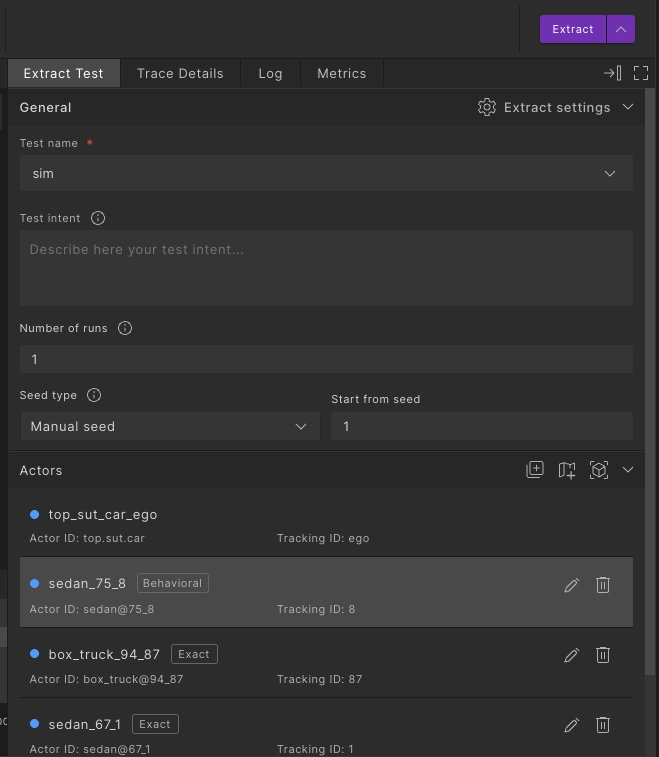Switch to the Metrics tab
This screenshot has width=659, height=757.
click(341, 73)
